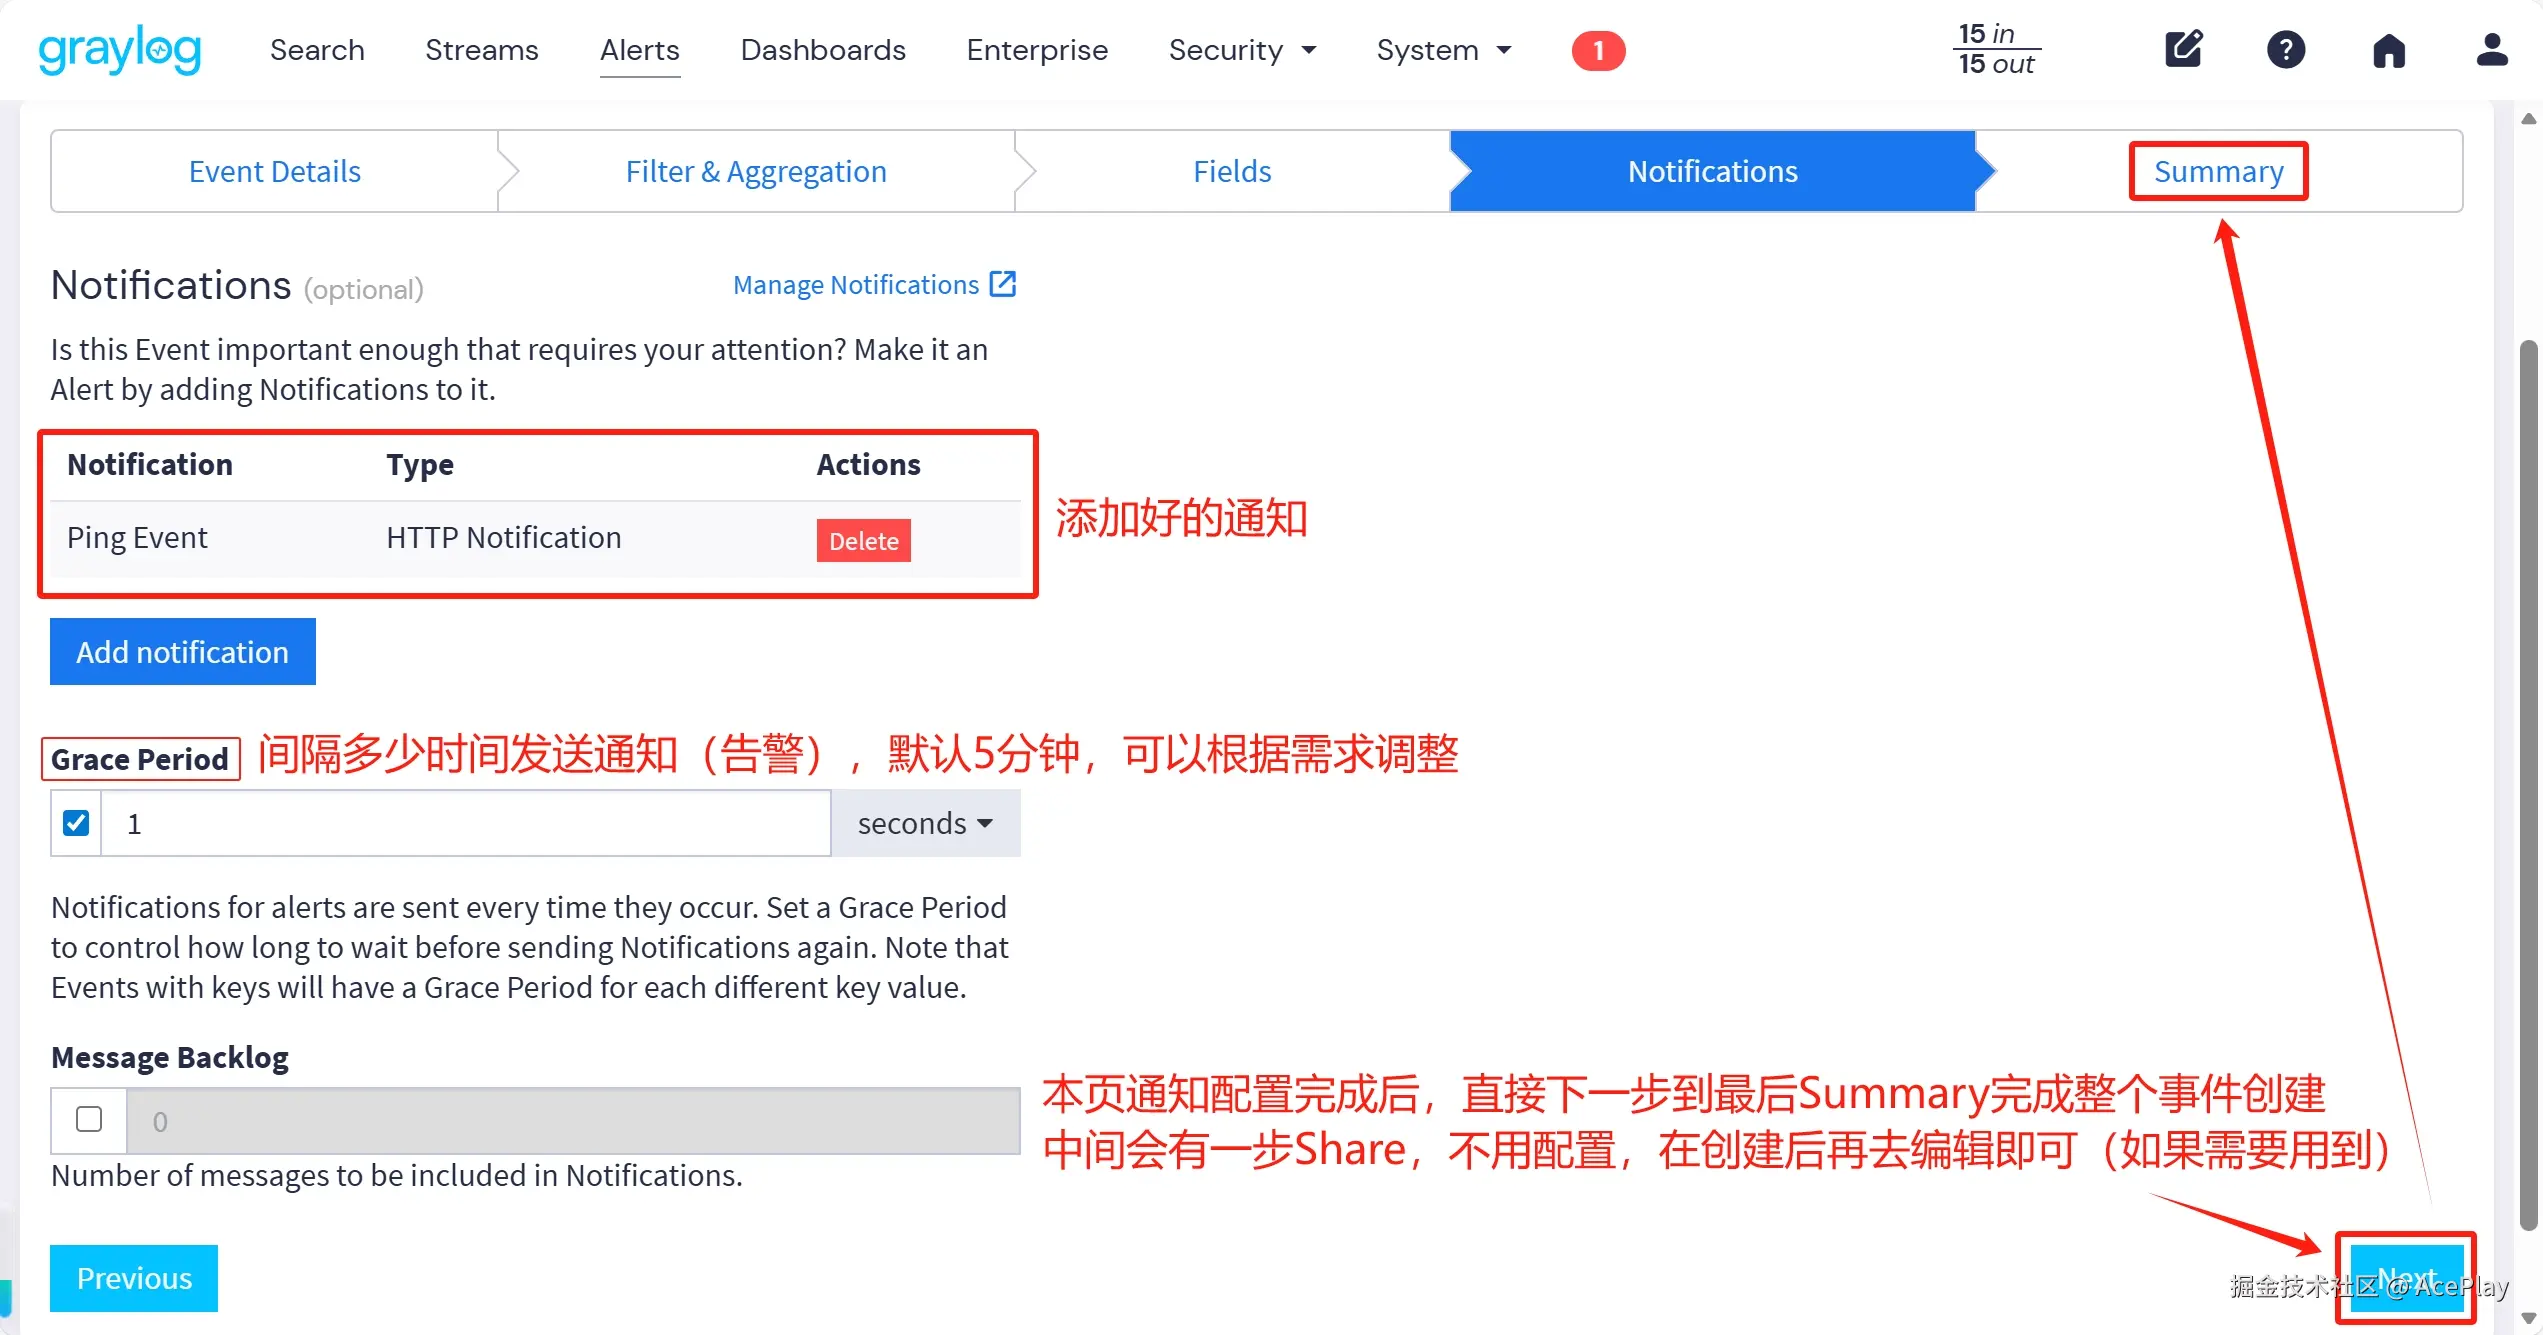
Task: Click the throughput 15 in/15 out indicator
Action: pyautogui.click(x=1996, y=48)
